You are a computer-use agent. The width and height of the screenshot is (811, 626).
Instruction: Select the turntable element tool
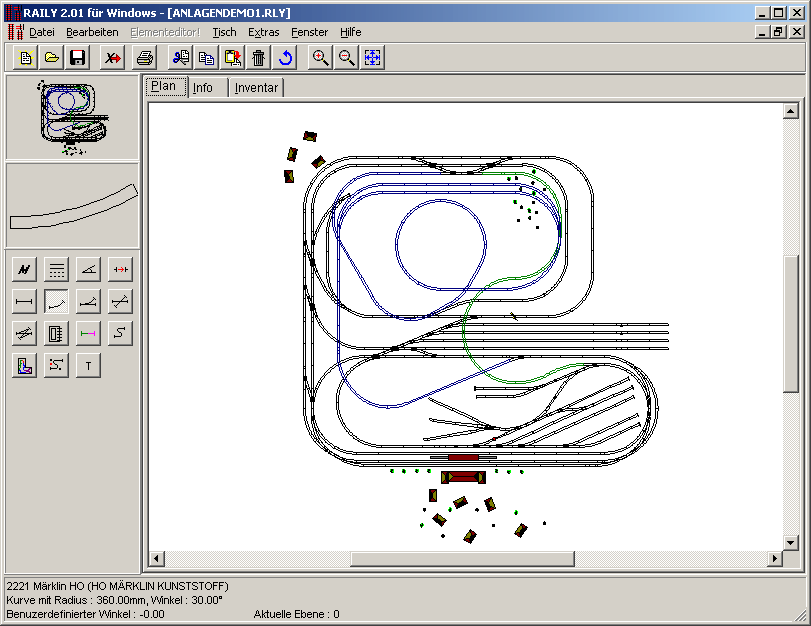pos(56,333)
